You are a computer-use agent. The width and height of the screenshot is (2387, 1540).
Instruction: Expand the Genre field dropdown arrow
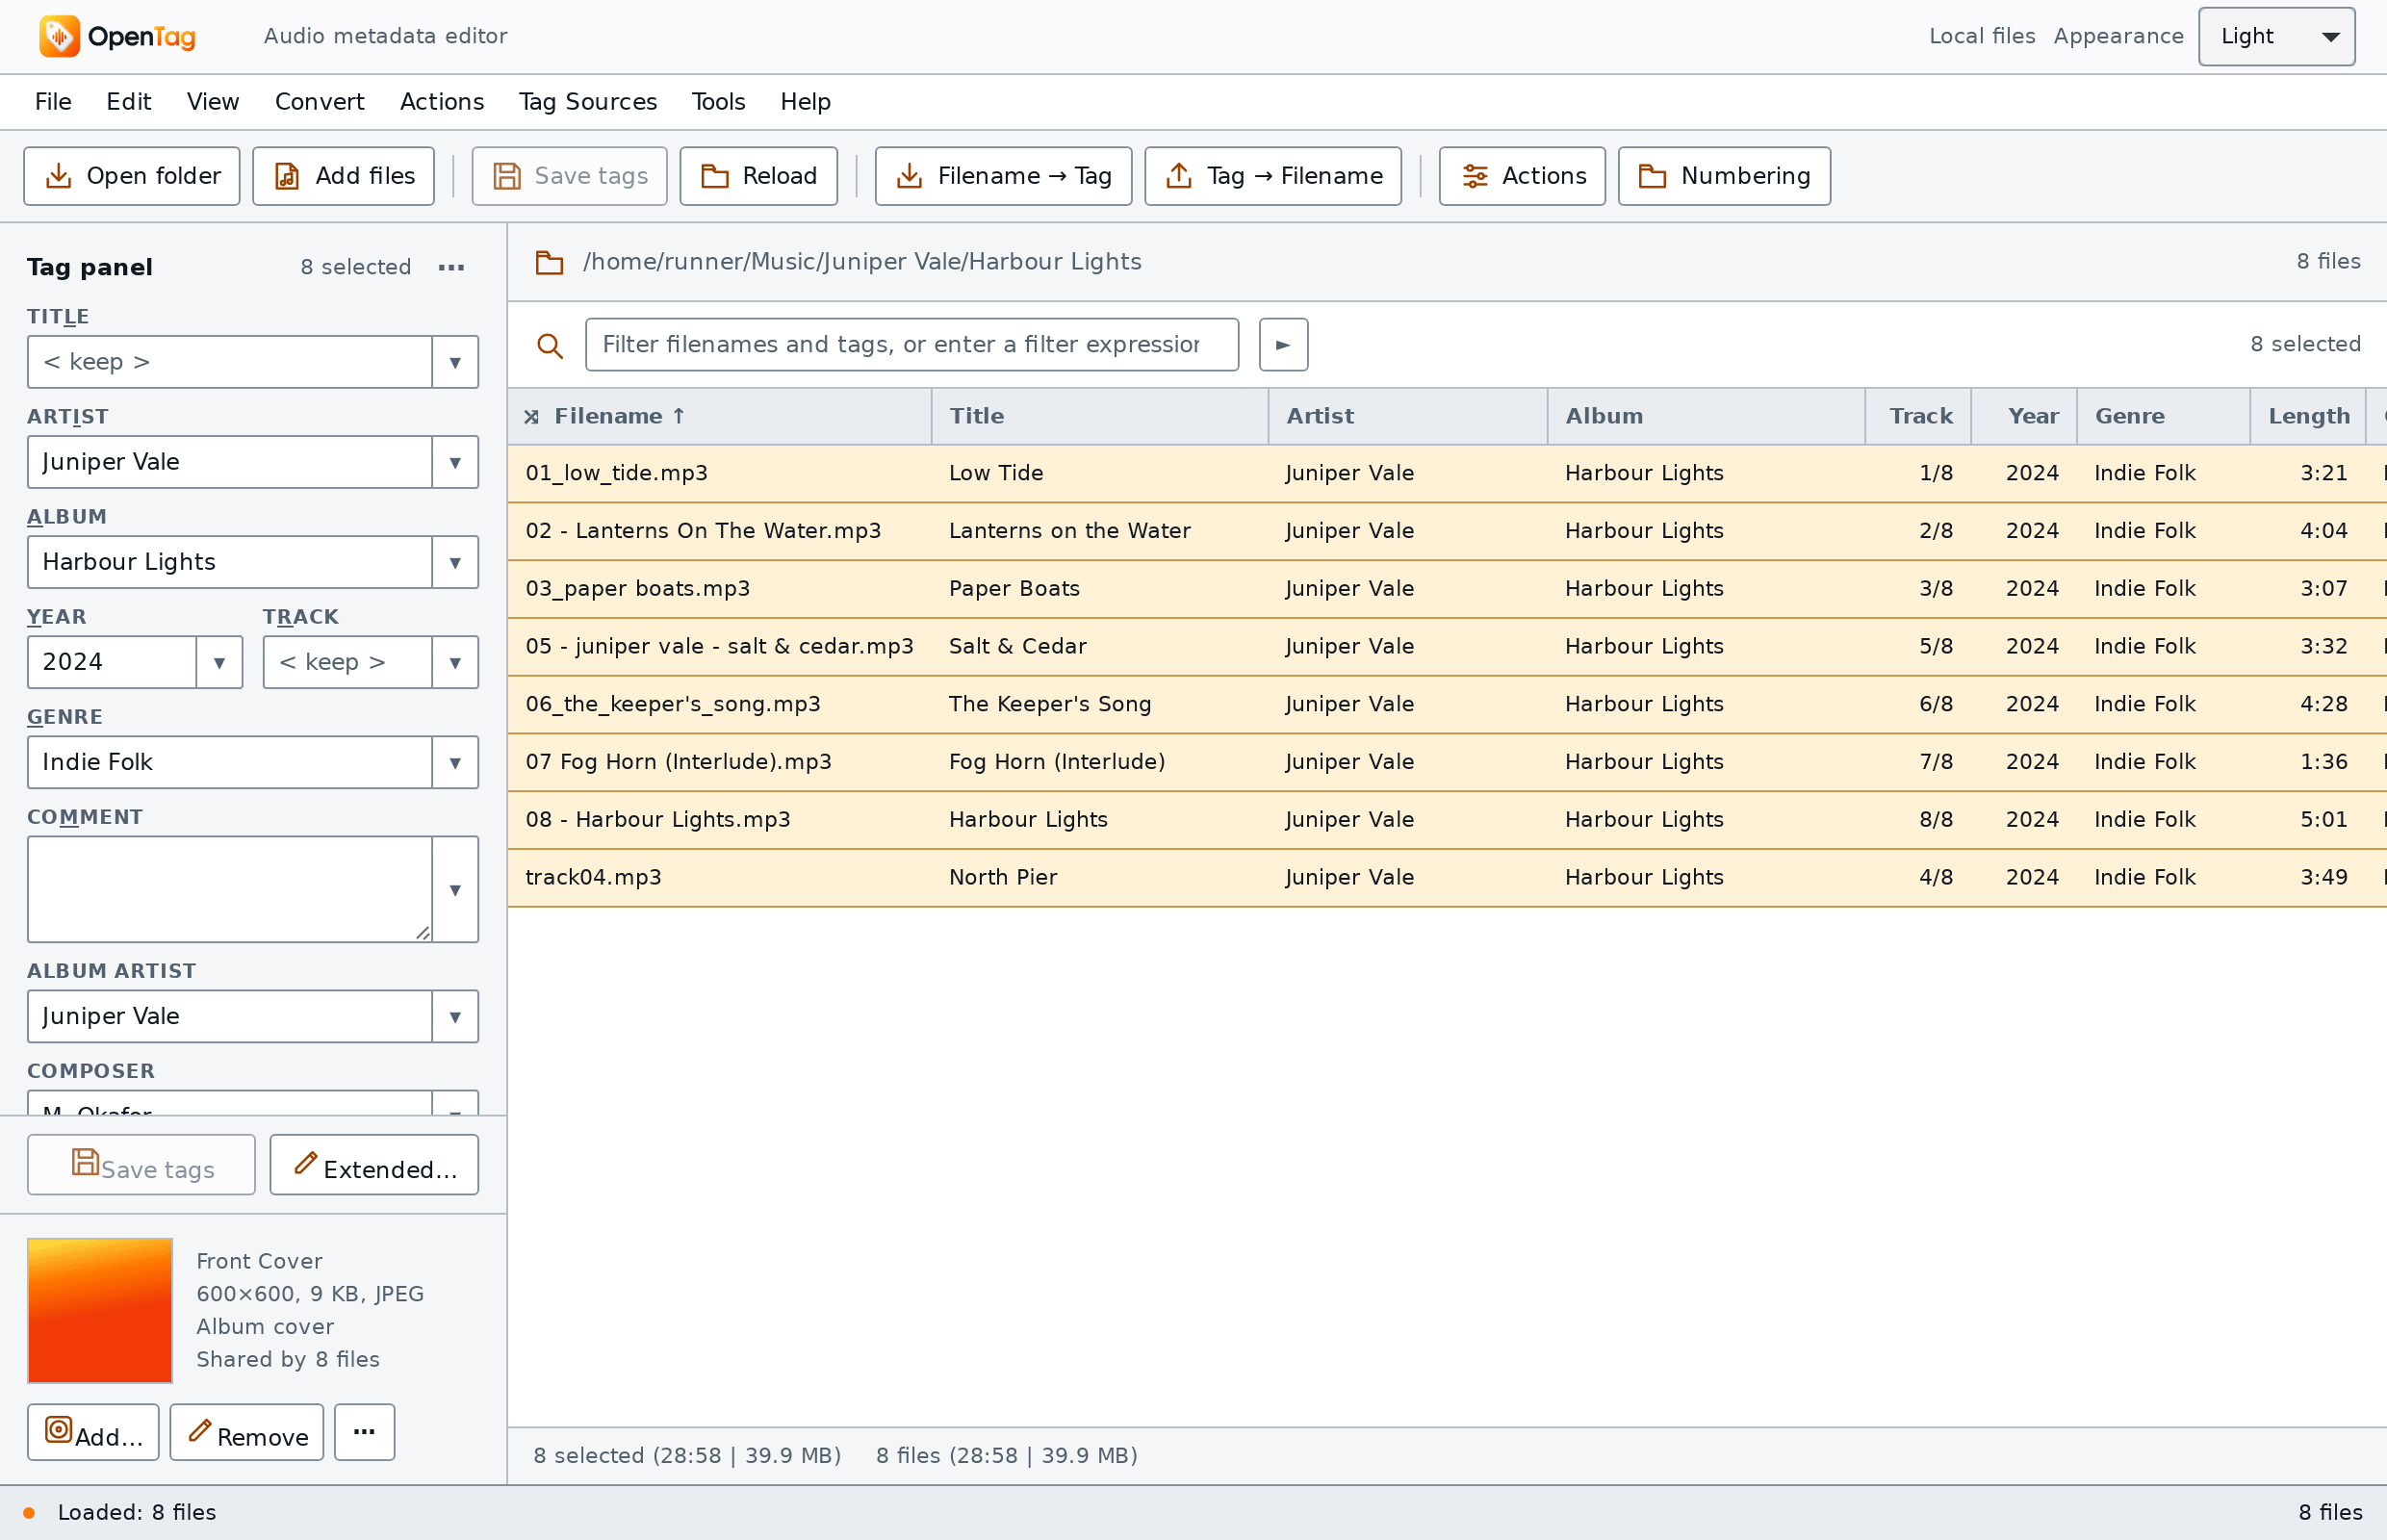click(455, 762)
